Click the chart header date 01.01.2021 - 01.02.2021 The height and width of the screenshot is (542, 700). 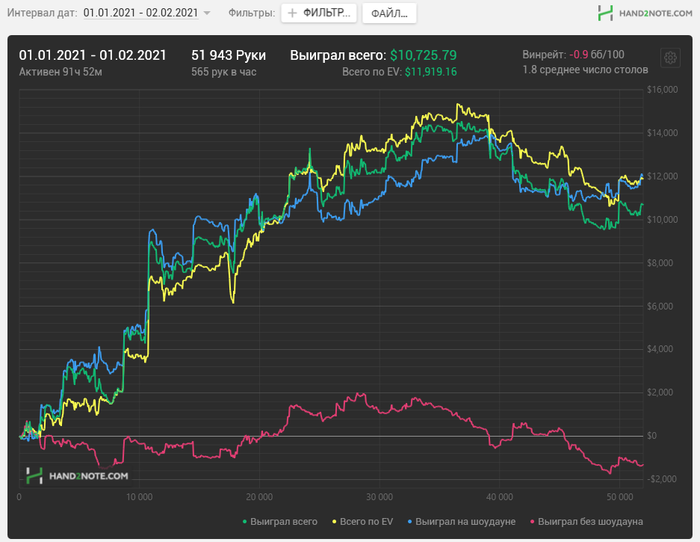92,55
